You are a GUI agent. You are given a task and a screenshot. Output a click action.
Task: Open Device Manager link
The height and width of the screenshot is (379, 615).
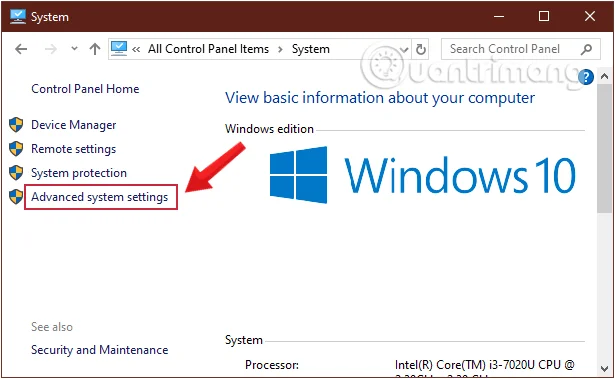coord(74,125)
